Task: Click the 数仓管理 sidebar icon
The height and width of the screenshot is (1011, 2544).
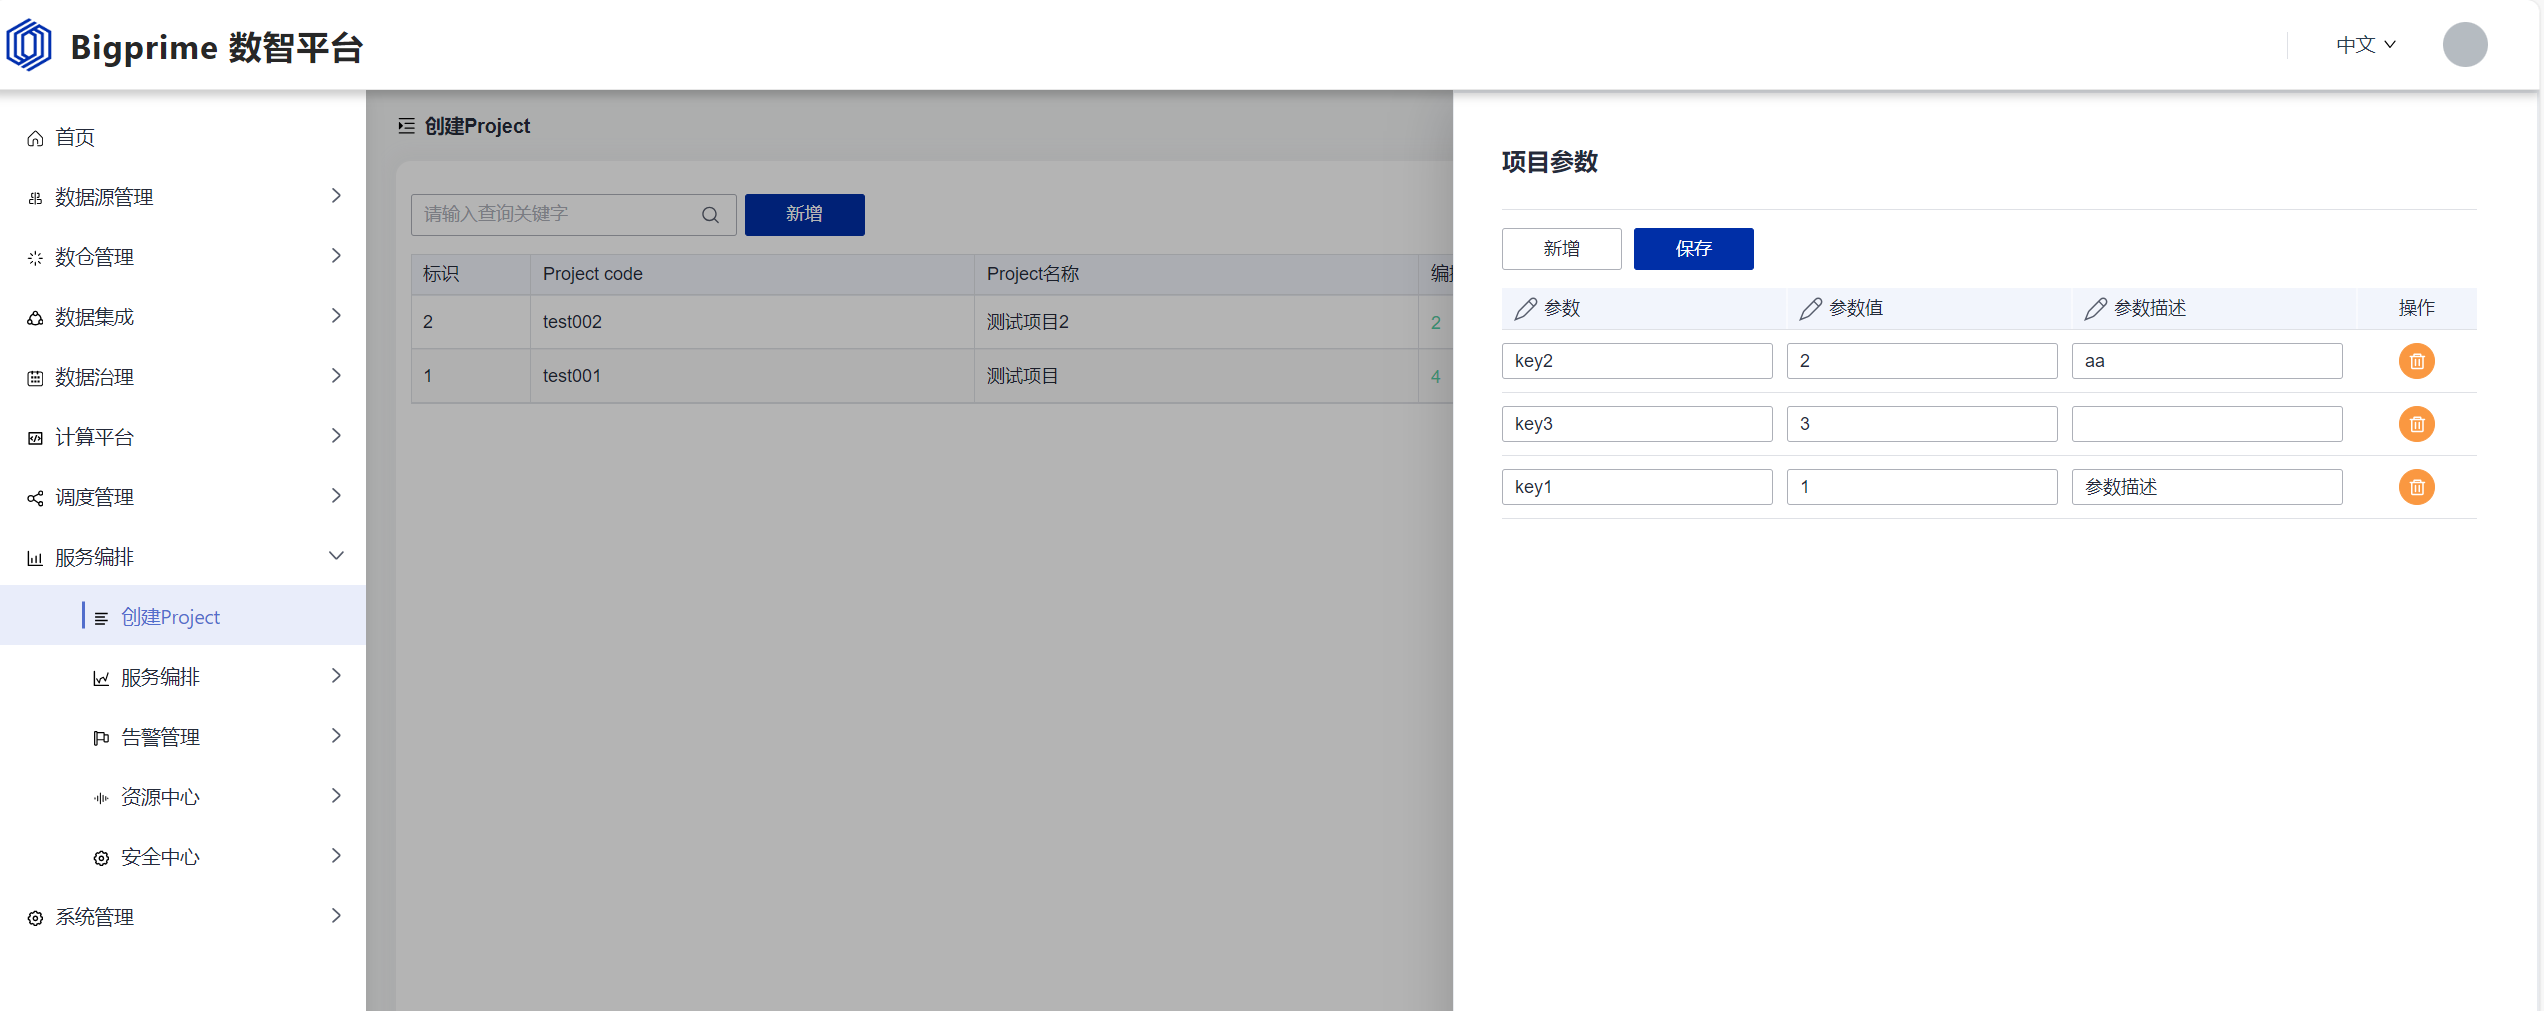Action: [35, 258]
